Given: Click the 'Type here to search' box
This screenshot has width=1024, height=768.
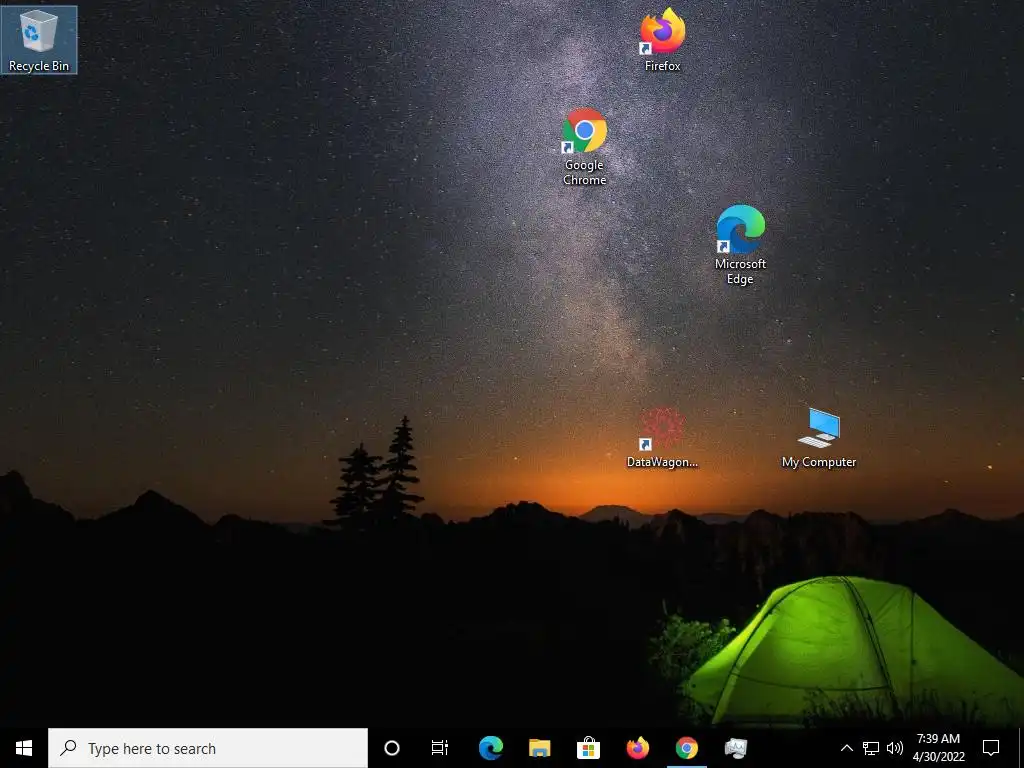Looking at the screenshot, I should click(x=208, y=748).
